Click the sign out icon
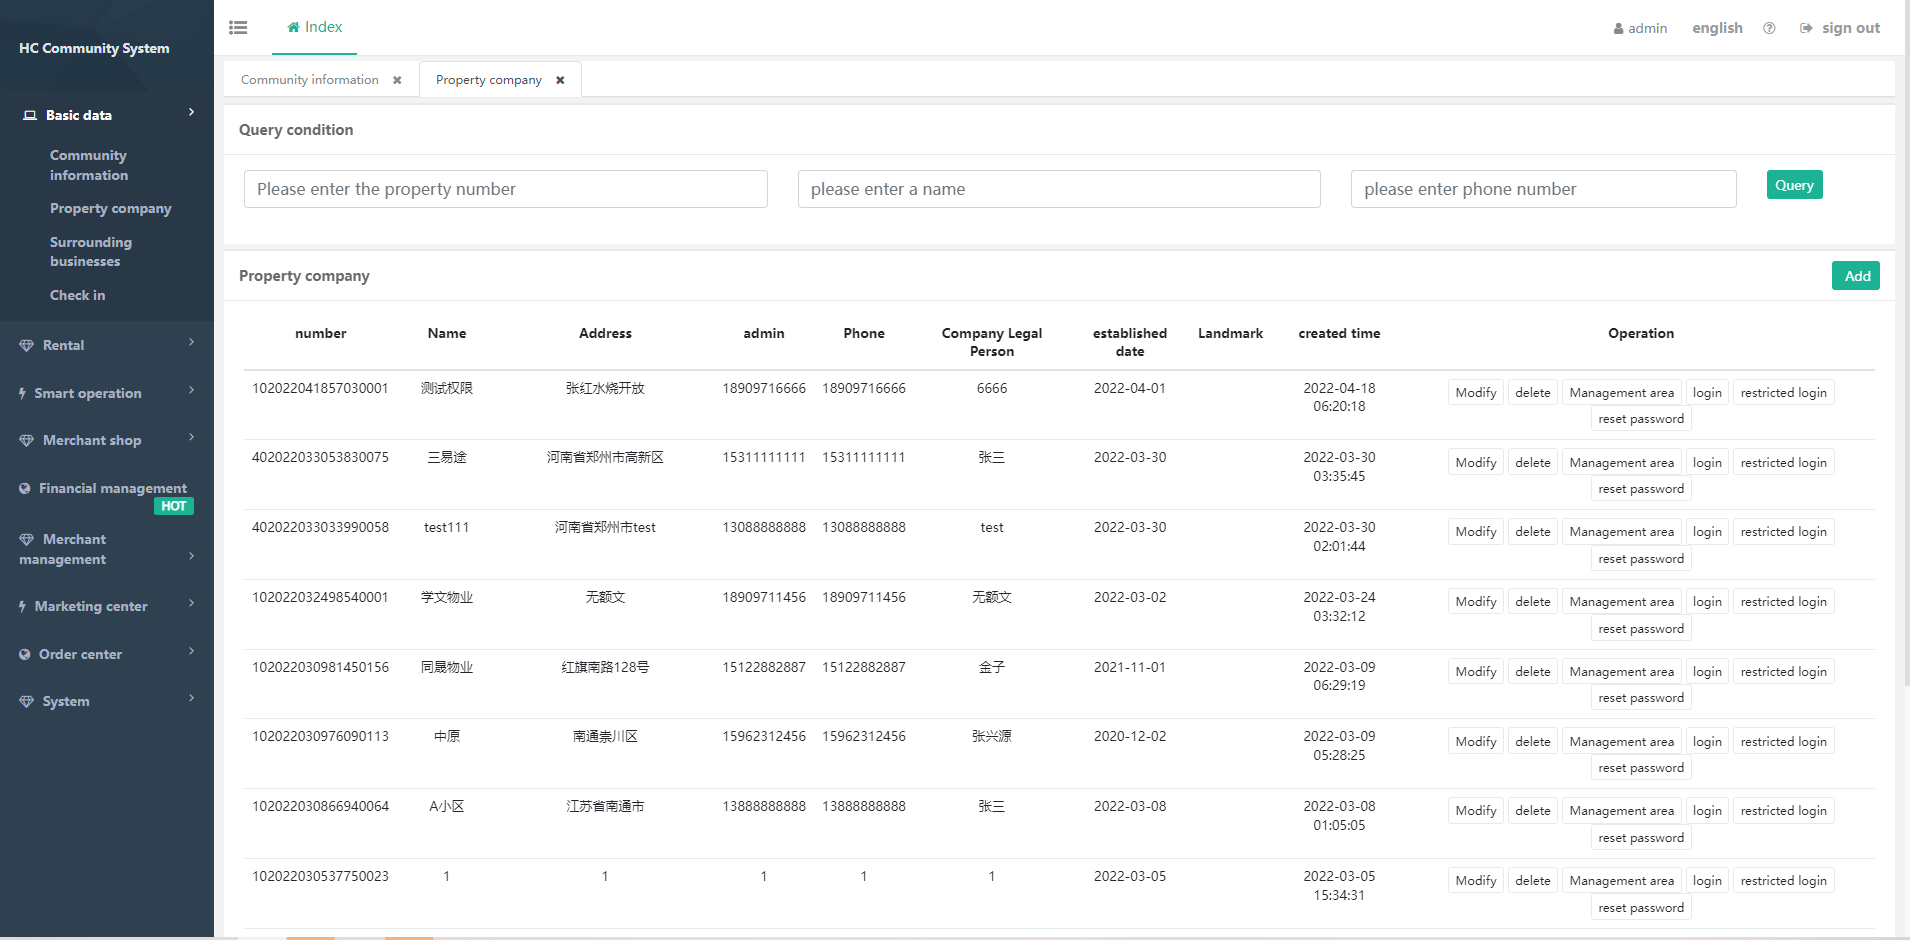This screenshot has width=1910, height=940. click(1806, 28)
